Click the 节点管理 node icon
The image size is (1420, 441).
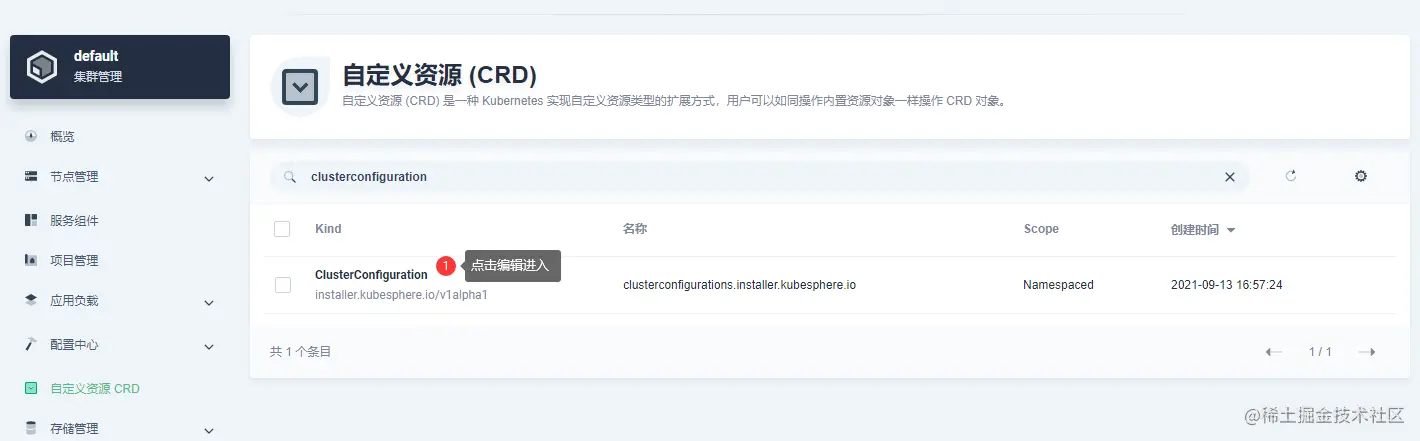(x=31, y=177)
